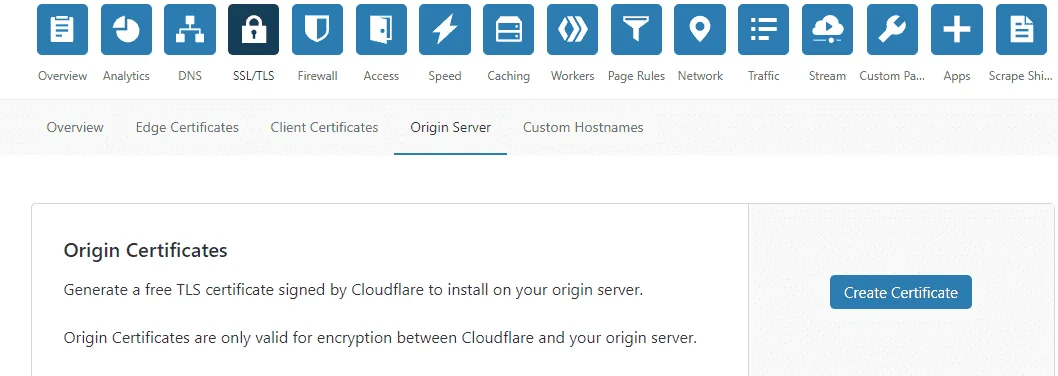Open the DNS network tree icon
Viewport: 1058px width, 376px height.
tap(190, 29)
